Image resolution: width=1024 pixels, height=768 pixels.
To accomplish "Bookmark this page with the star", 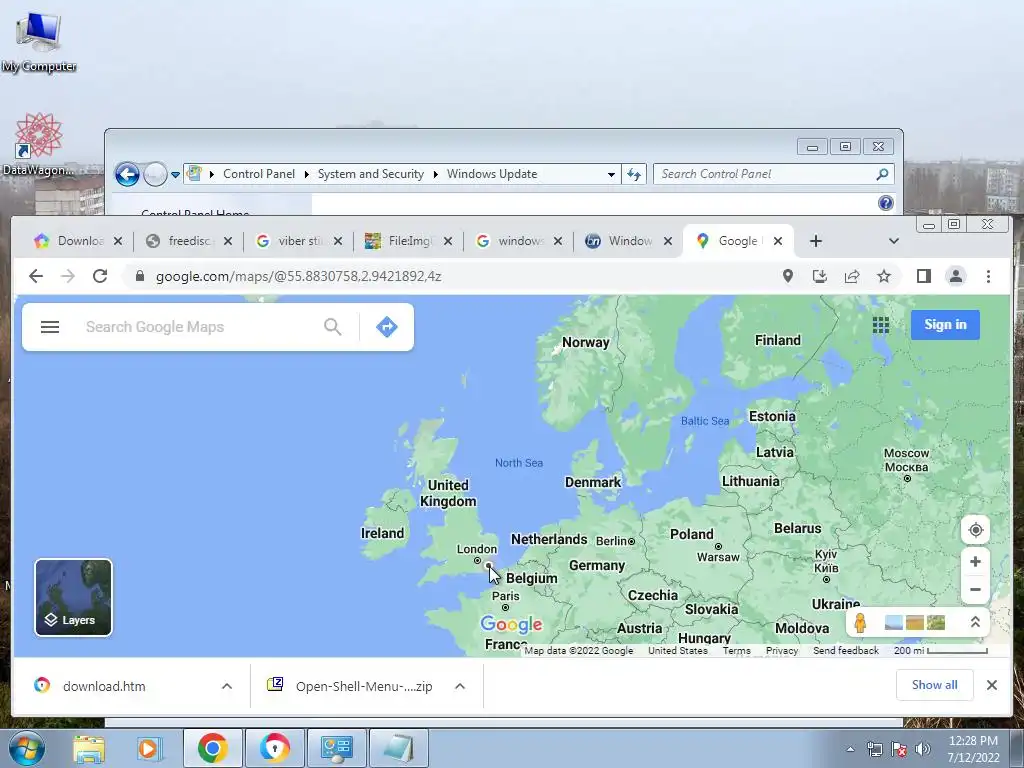I will pos(884,276).
